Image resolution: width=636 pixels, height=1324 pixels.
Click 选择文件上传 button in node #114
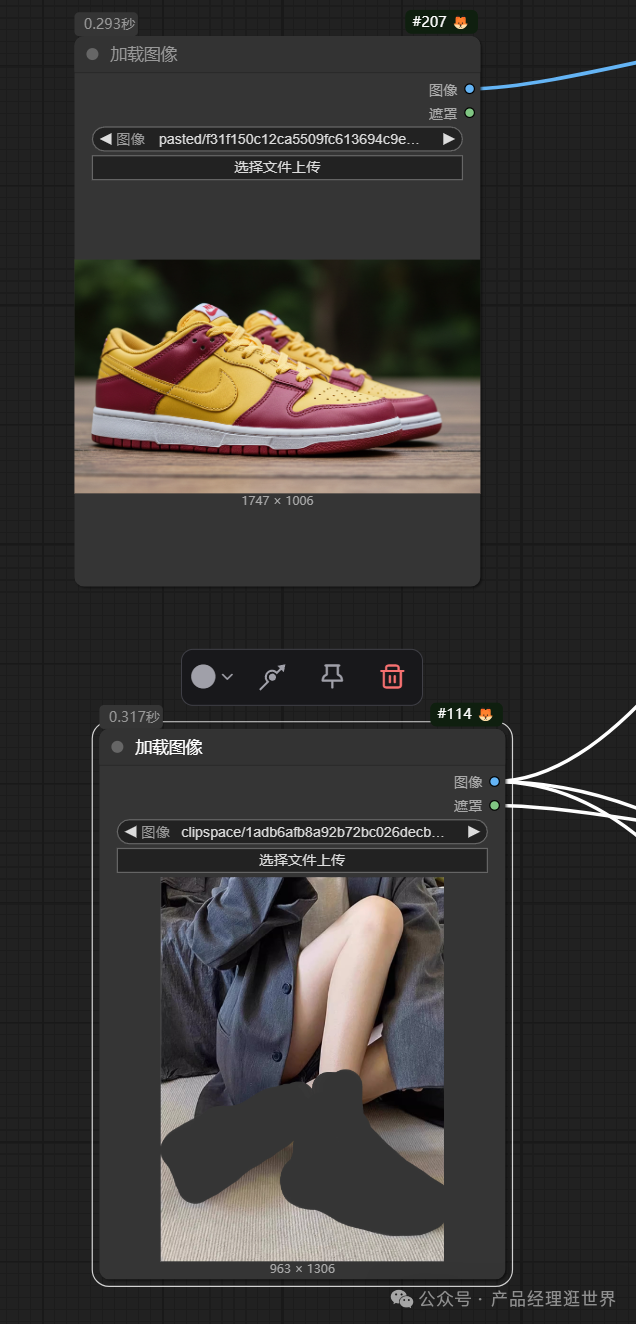coord(302,860)
